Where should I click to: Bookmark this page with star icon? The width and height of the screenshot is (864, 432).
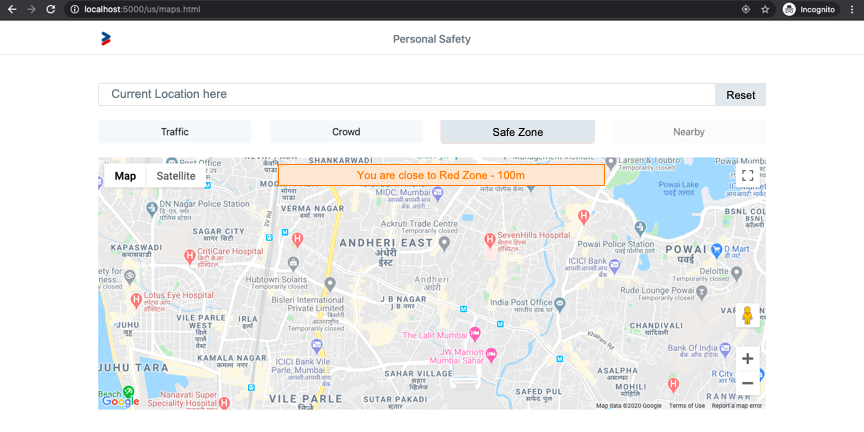coord(765,9)
